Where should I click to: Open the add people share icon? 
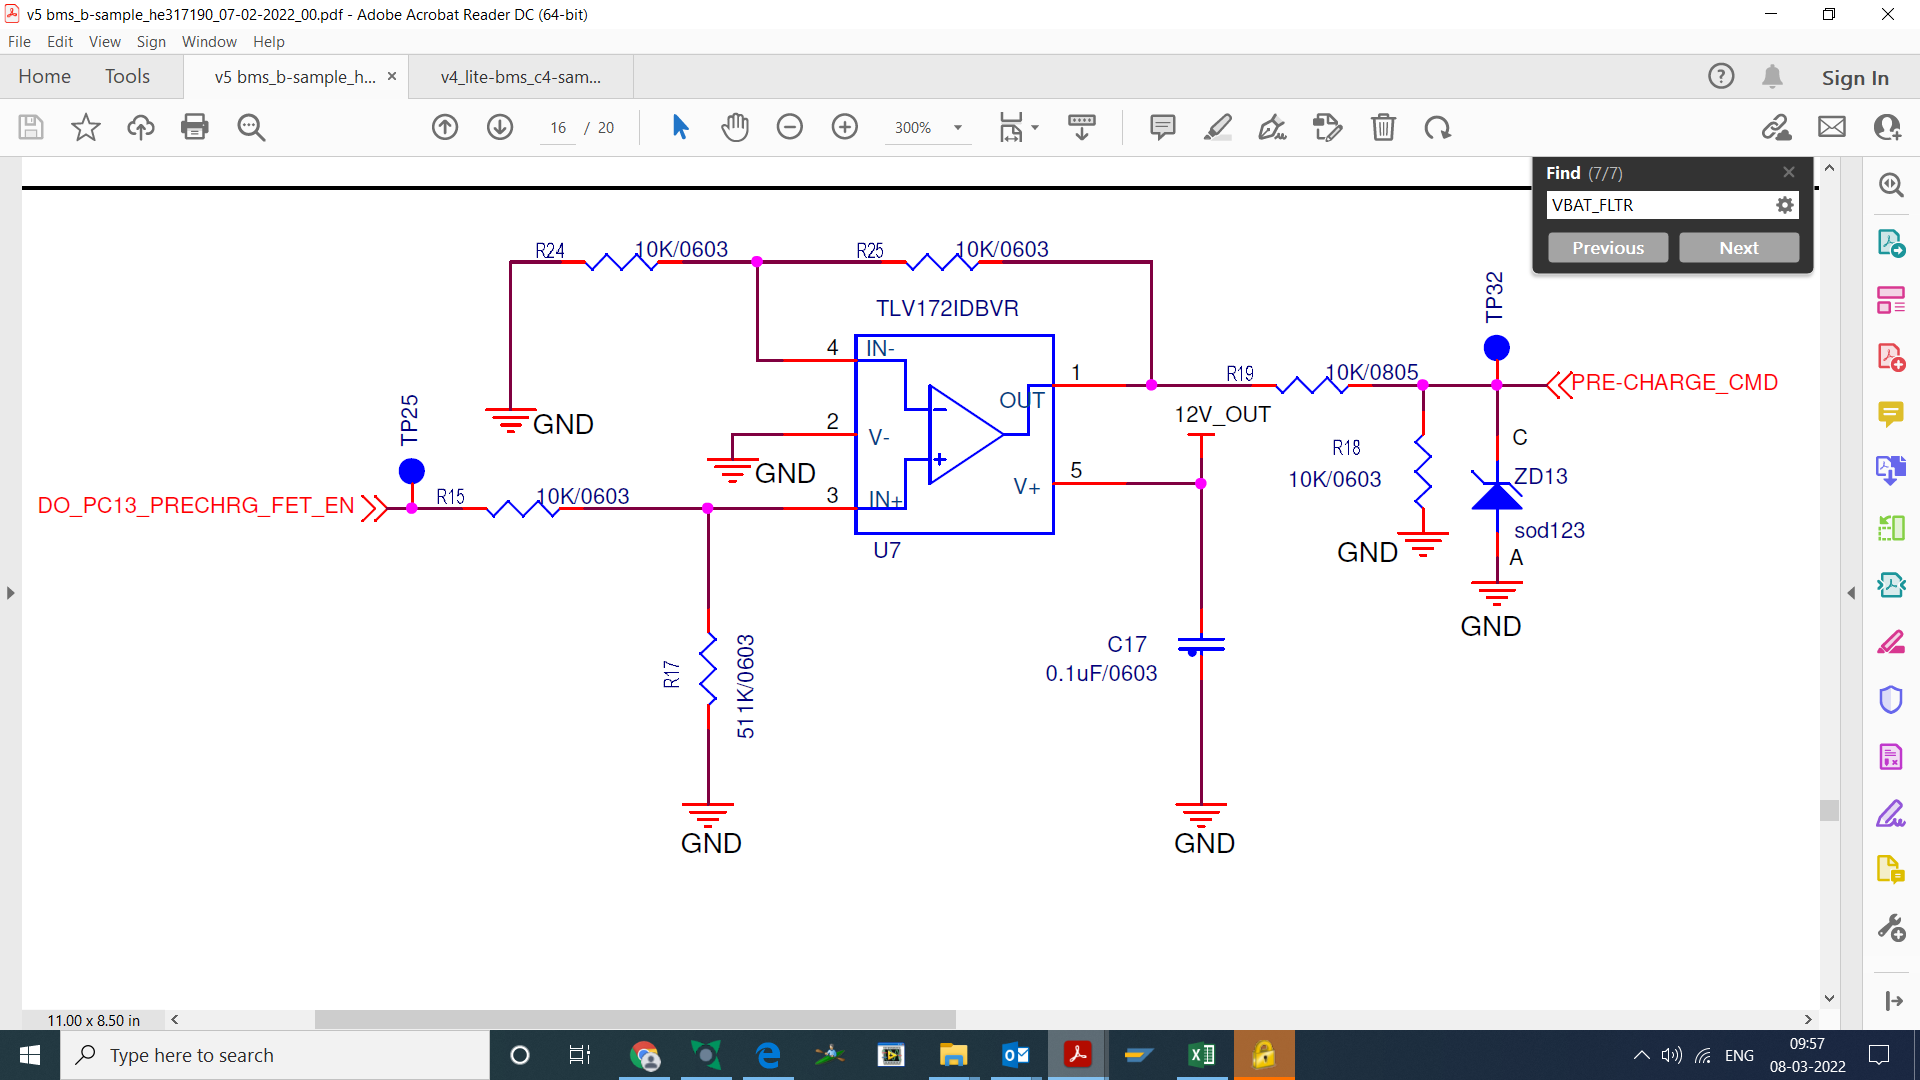(1887, 127)
